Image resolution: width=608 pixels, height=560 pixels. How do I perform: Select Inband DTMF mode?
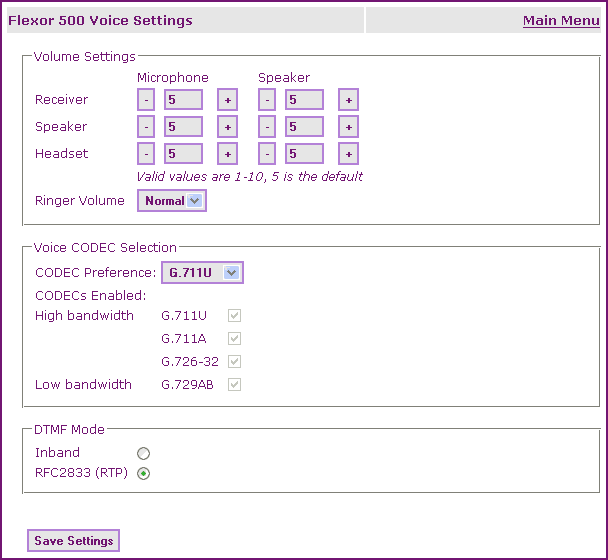tap(143, 453)
